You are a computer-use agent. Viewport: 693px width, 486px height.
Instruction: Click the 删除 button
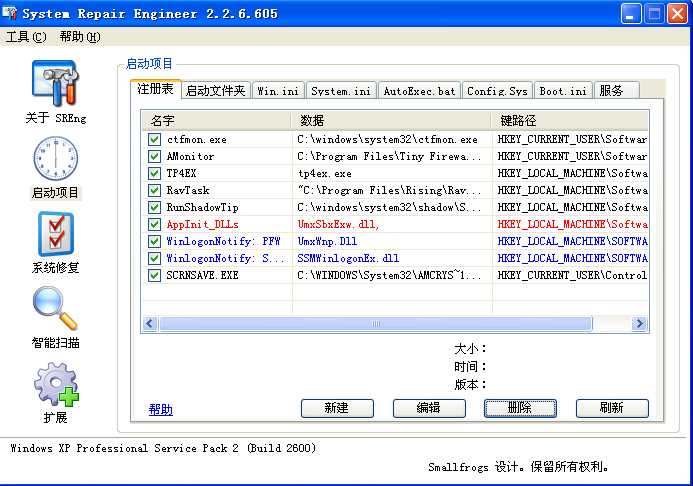pos(520,408)
